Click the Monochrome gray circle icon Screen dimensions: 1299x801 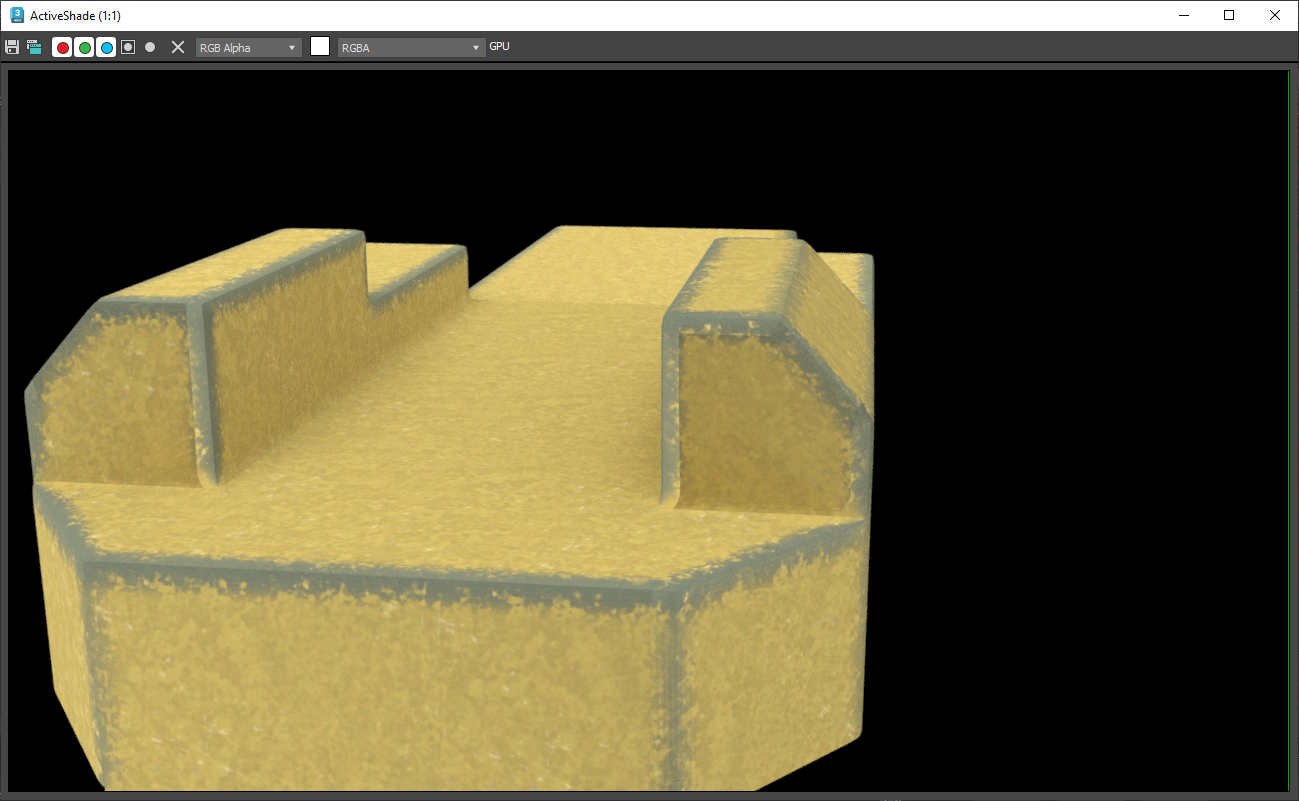point(150,47)
